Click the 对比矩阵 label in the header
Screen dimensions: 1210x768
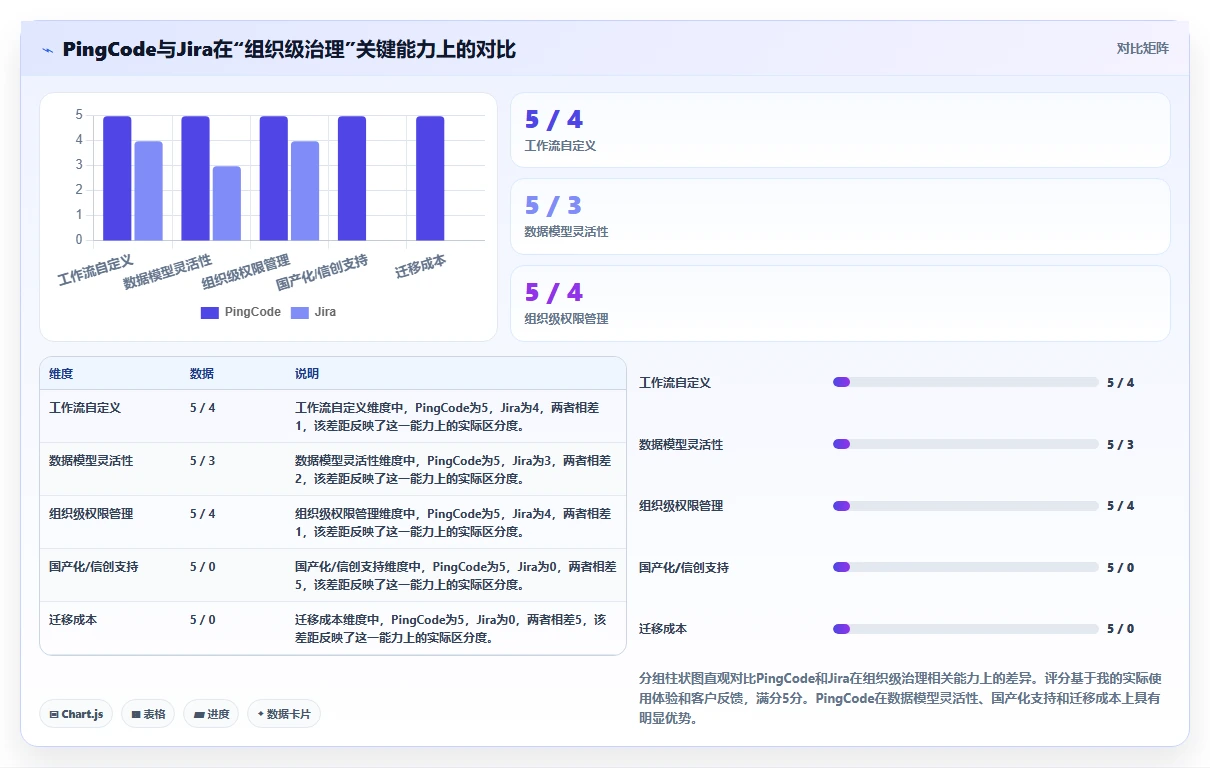click(1142, 48)
